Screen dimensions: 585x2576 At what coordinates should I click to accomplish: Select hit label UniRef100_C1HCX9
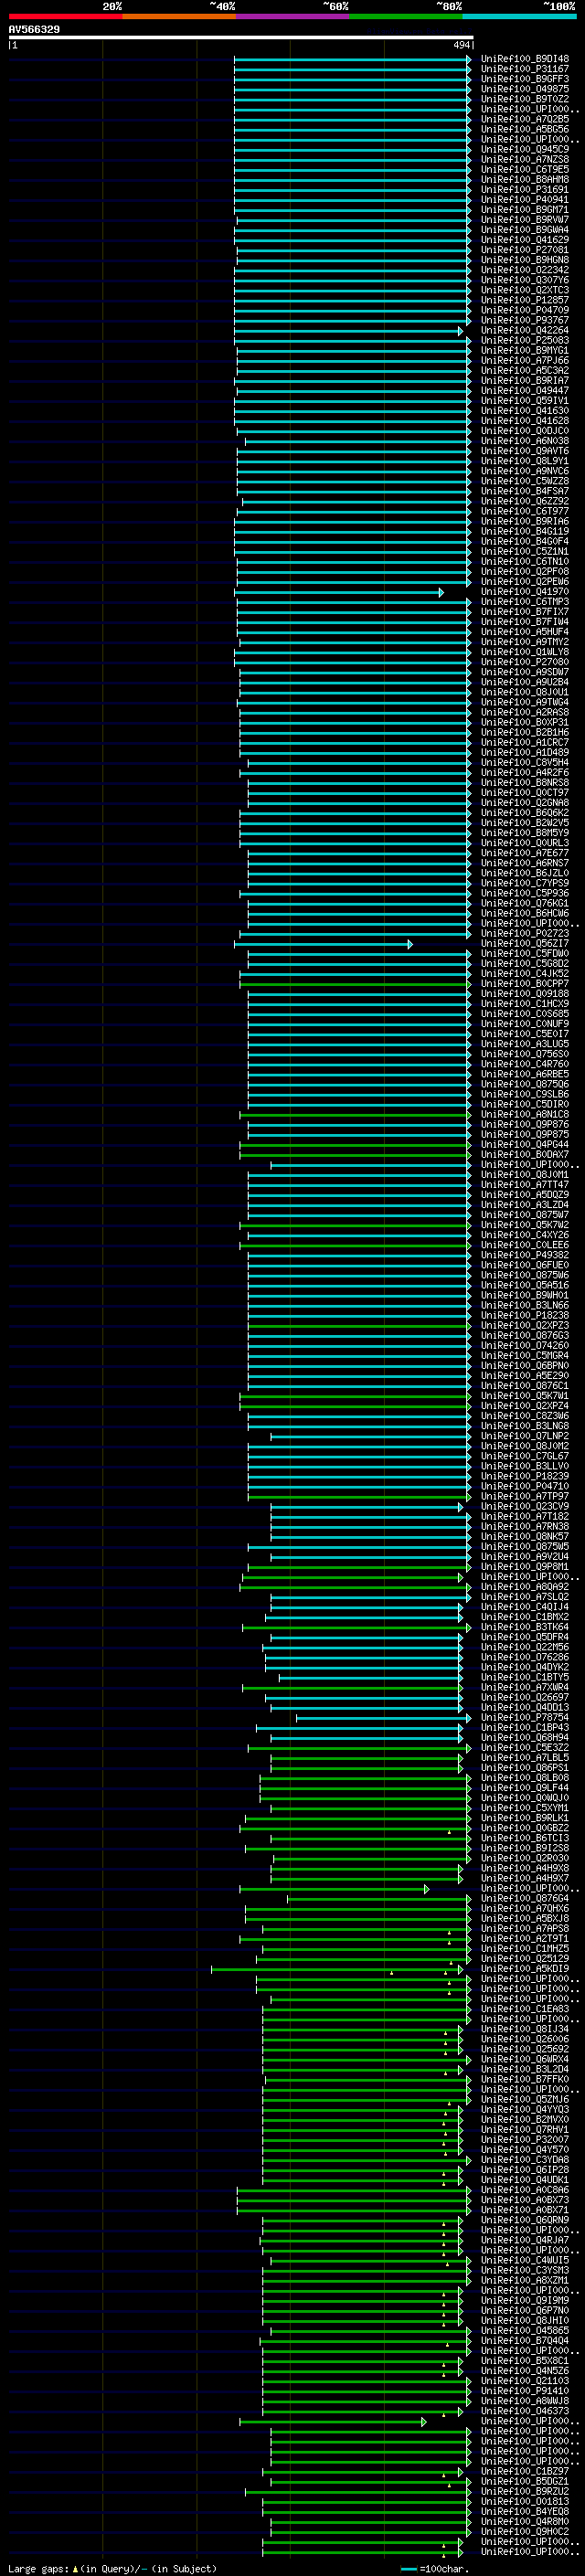[525, 1004]
